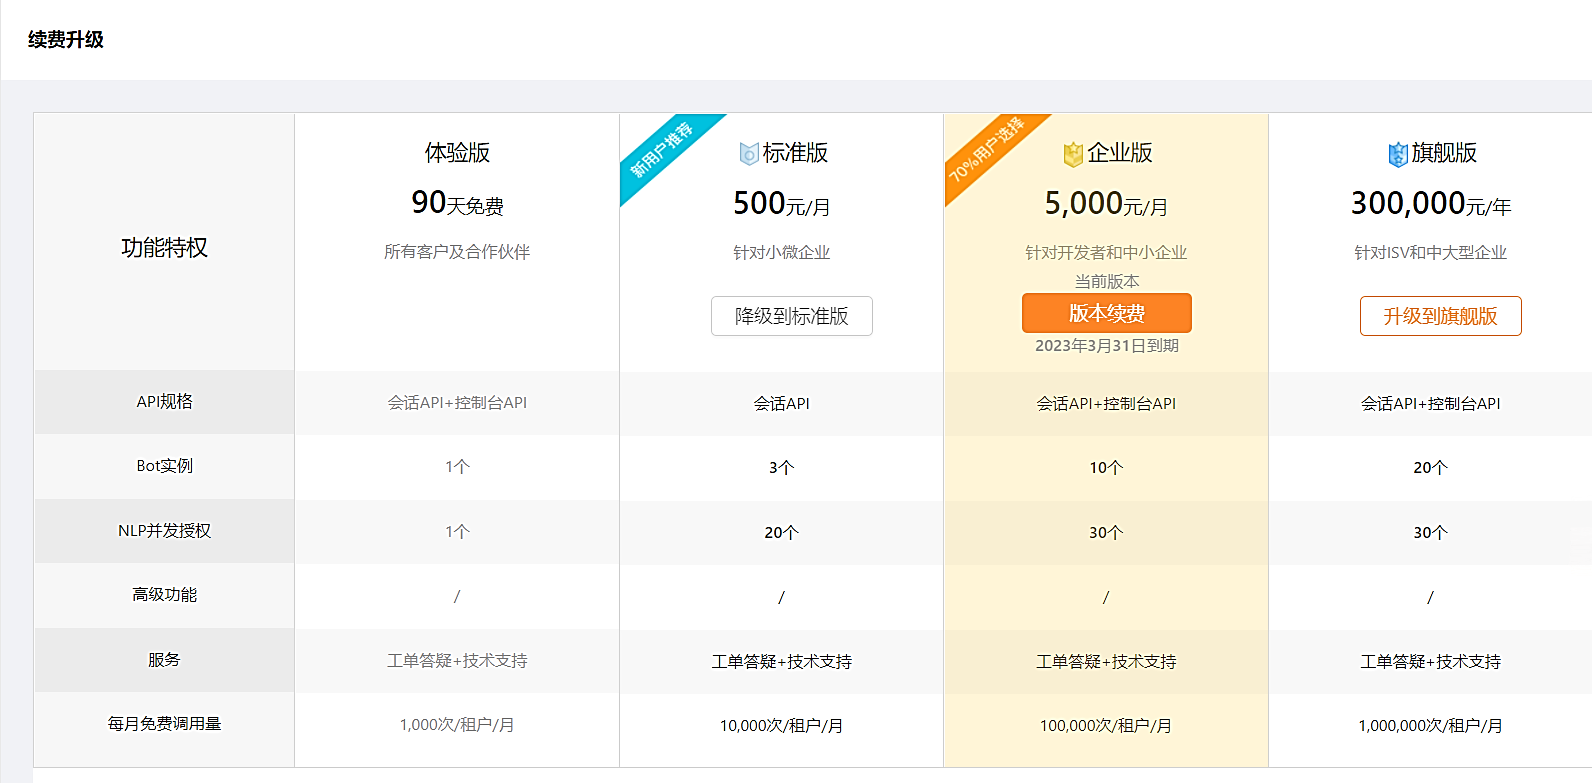
Task: Click the 5,000元/月 price
Action: [1106, 204]
